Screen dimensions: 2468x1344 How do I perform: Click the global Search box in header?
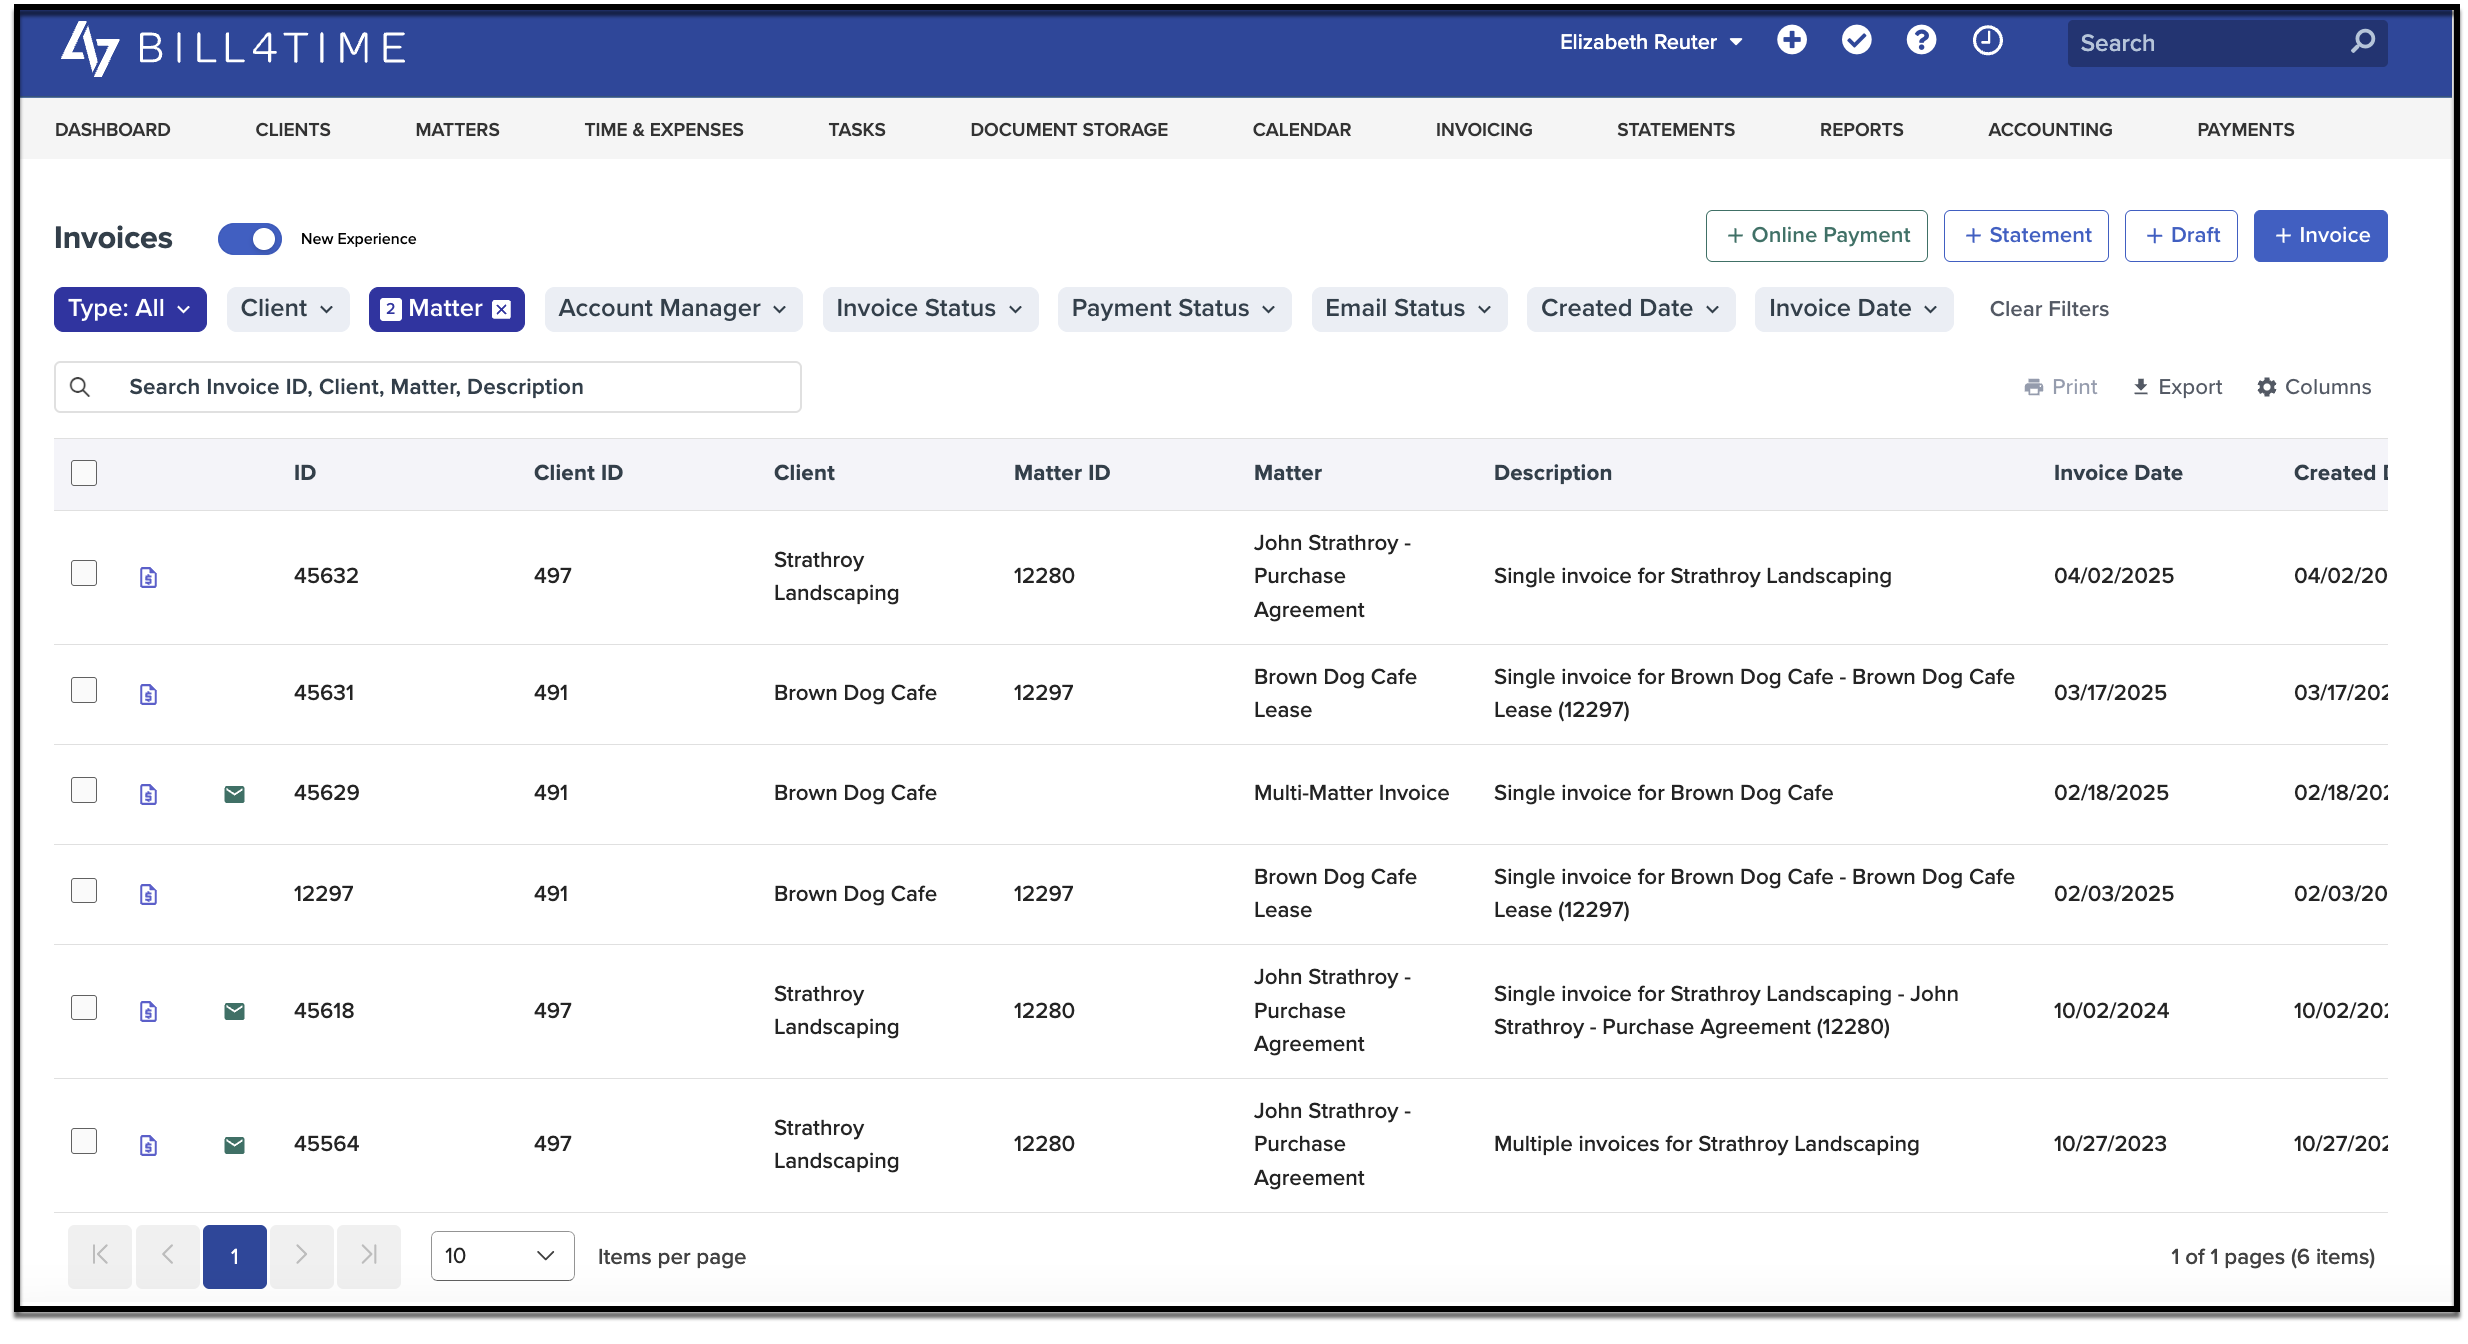point(2227,43)
